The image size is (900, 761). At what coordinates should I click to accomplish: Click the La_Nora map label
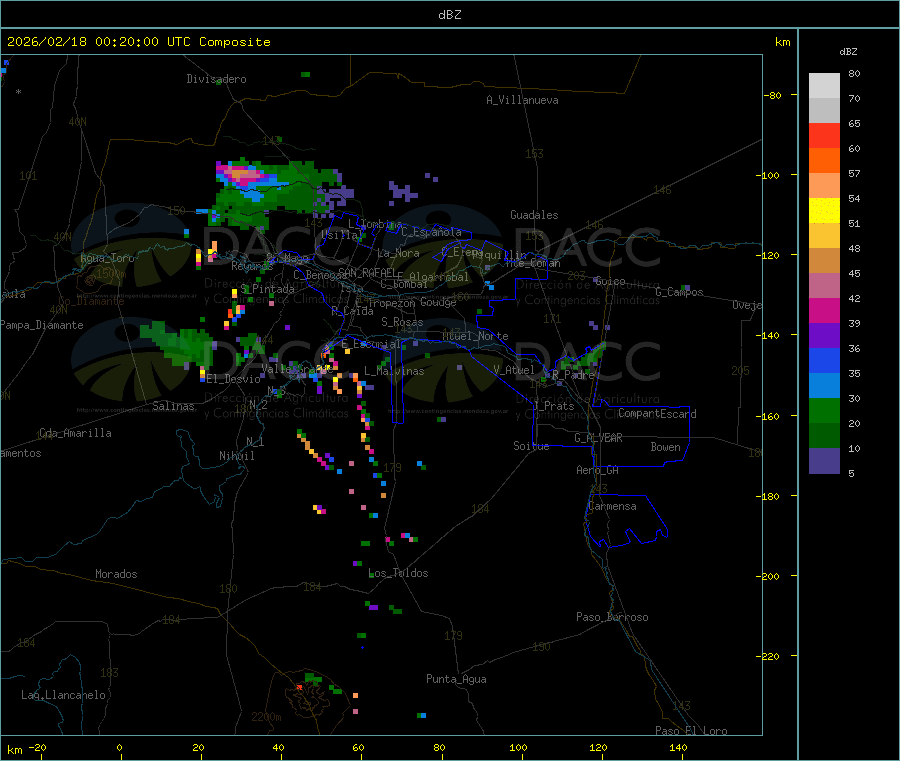click(398, 253)
